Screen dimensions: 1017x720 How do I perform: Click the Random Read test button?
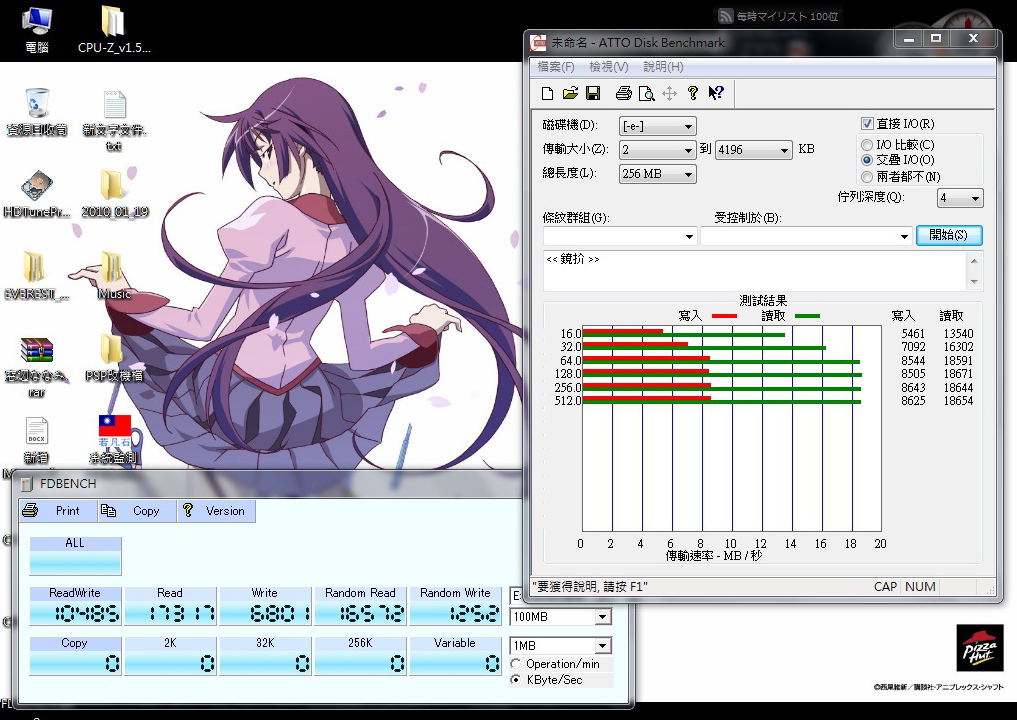point(360,606)
